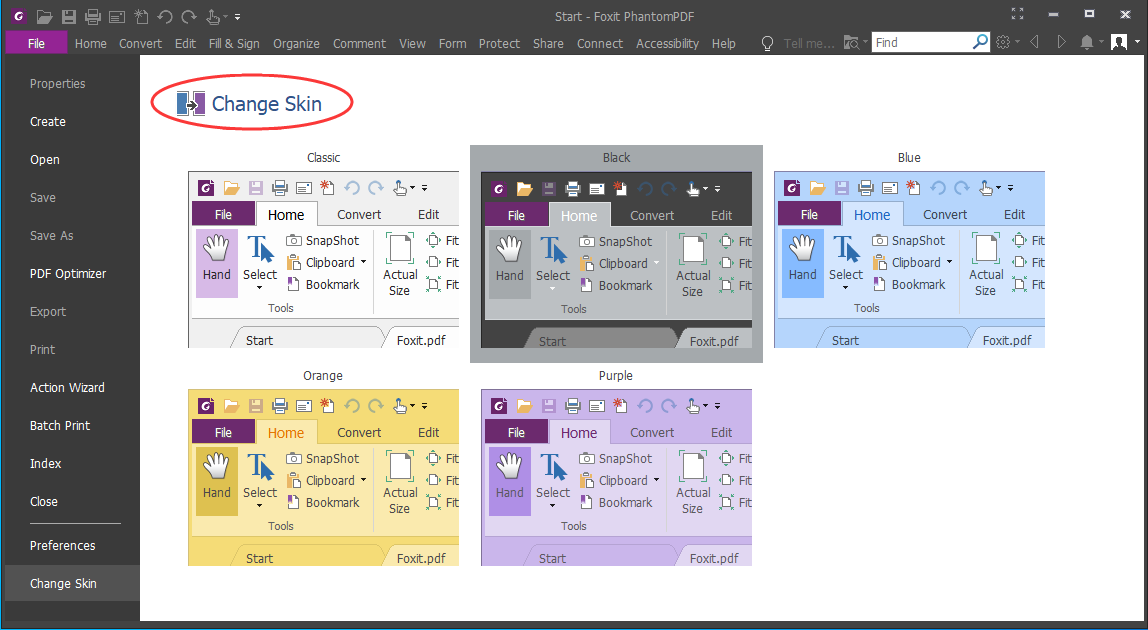Click the create blank page icon in quick access toolbar
Screen dimensions: 1148x630
[x=141, y=16]
